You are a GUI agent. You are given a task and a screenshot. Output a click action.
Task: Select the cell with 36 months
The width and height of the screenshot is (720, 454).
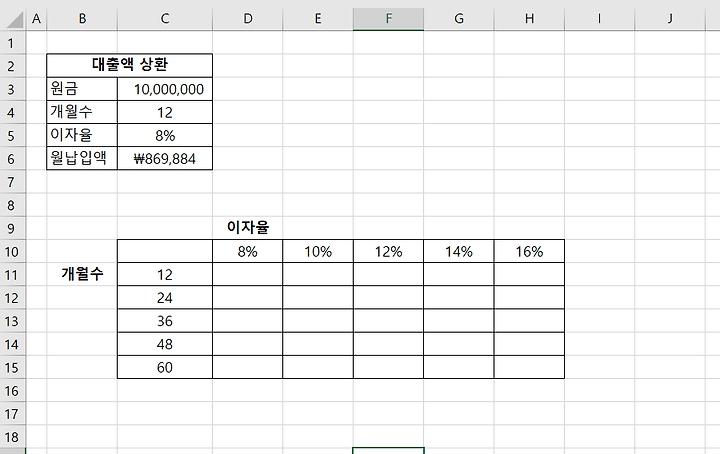pos(165,321)
